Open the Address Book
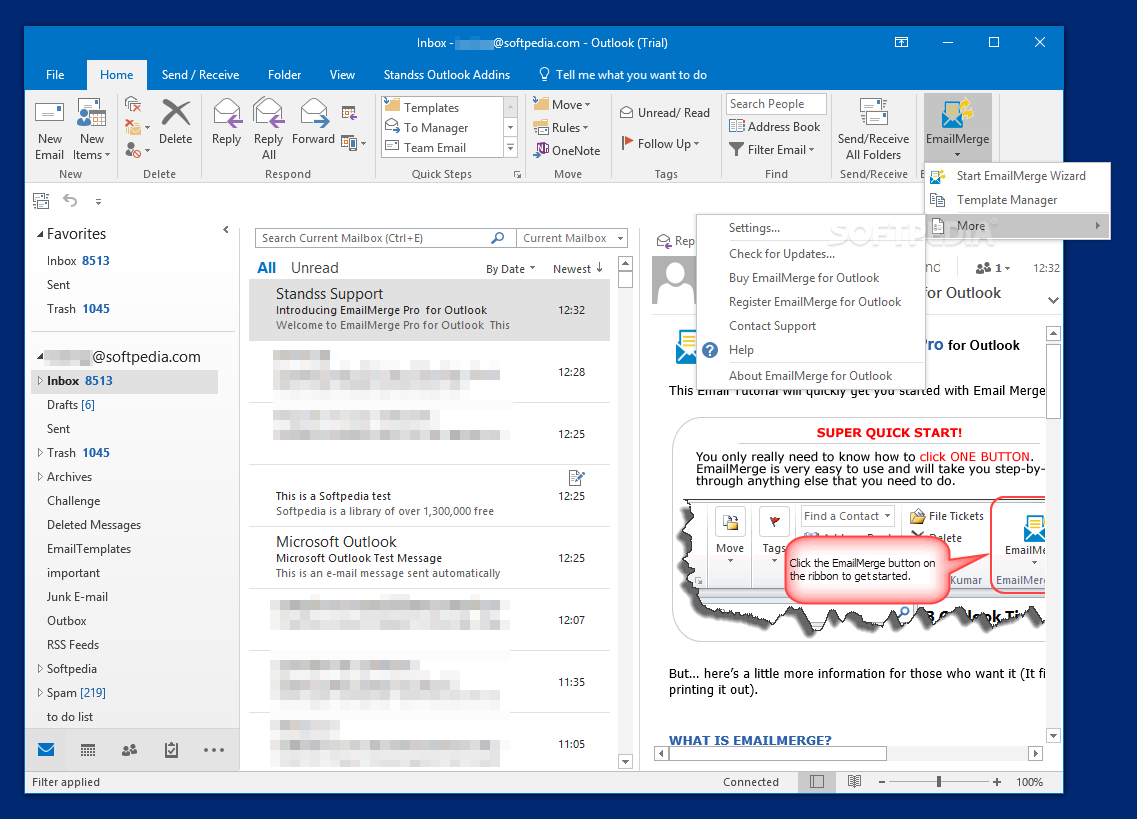The image size is (1137, 819). click(775, 127)
